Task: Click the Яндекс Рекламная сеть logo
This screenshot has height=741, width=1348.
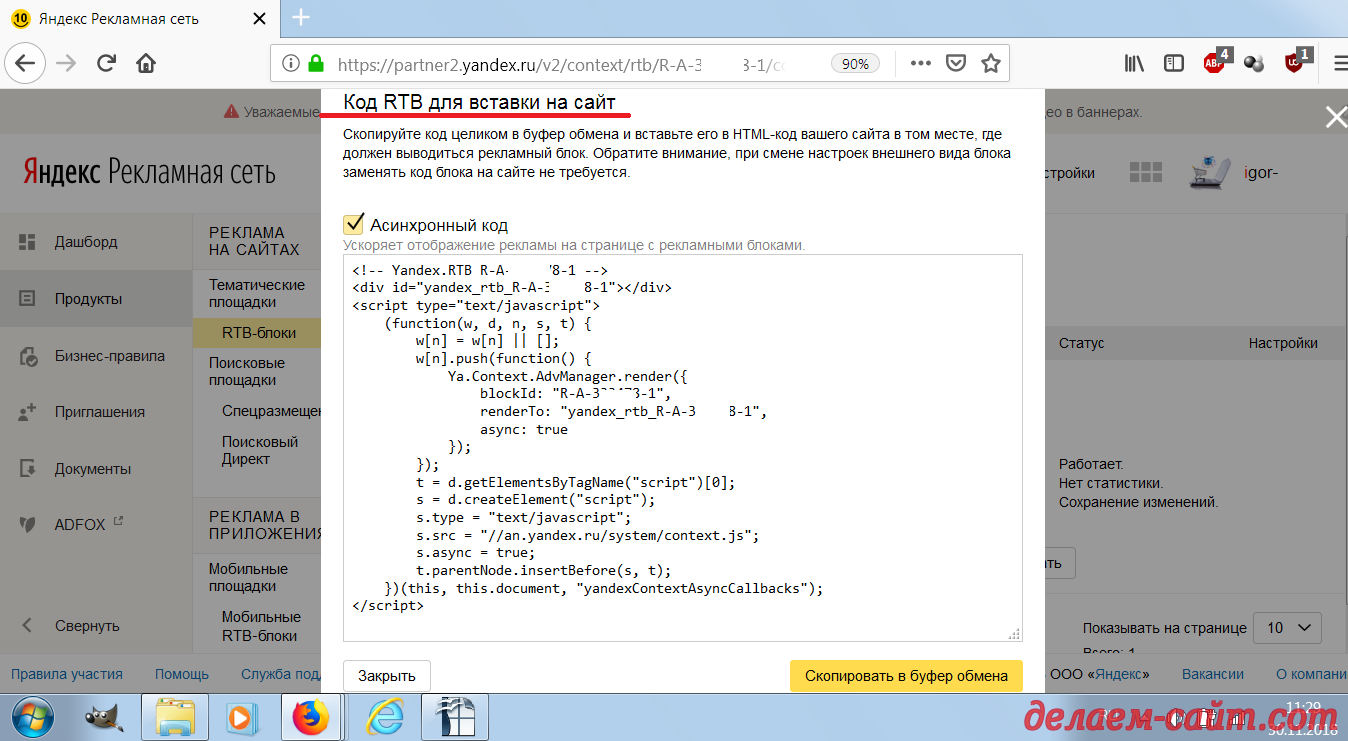Action: pyautogui.click(x=149, y=172)
